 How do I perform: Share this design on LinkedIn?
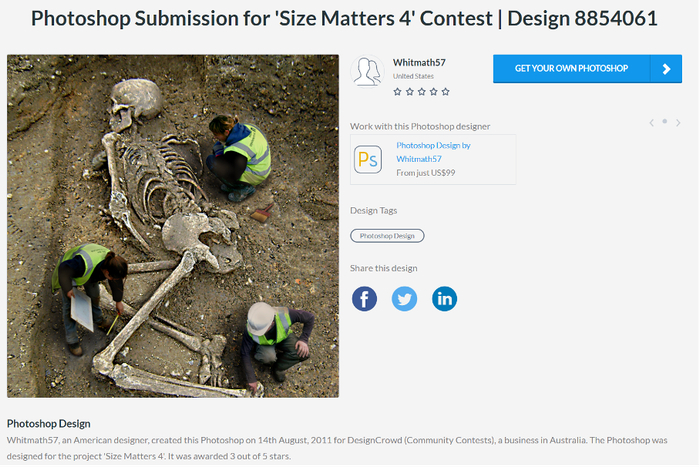click(444, 298)
